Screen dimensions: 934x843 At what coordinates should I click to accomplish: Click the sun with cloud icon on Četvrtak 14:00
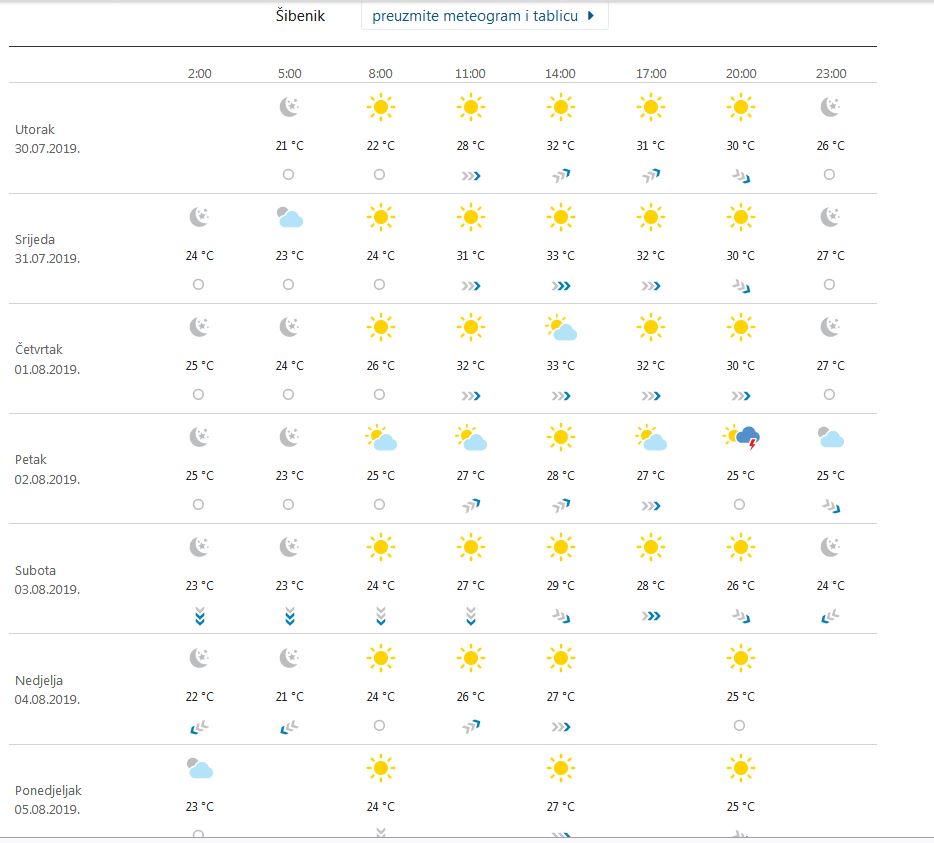pyautogui.click(x=560, y=327)
